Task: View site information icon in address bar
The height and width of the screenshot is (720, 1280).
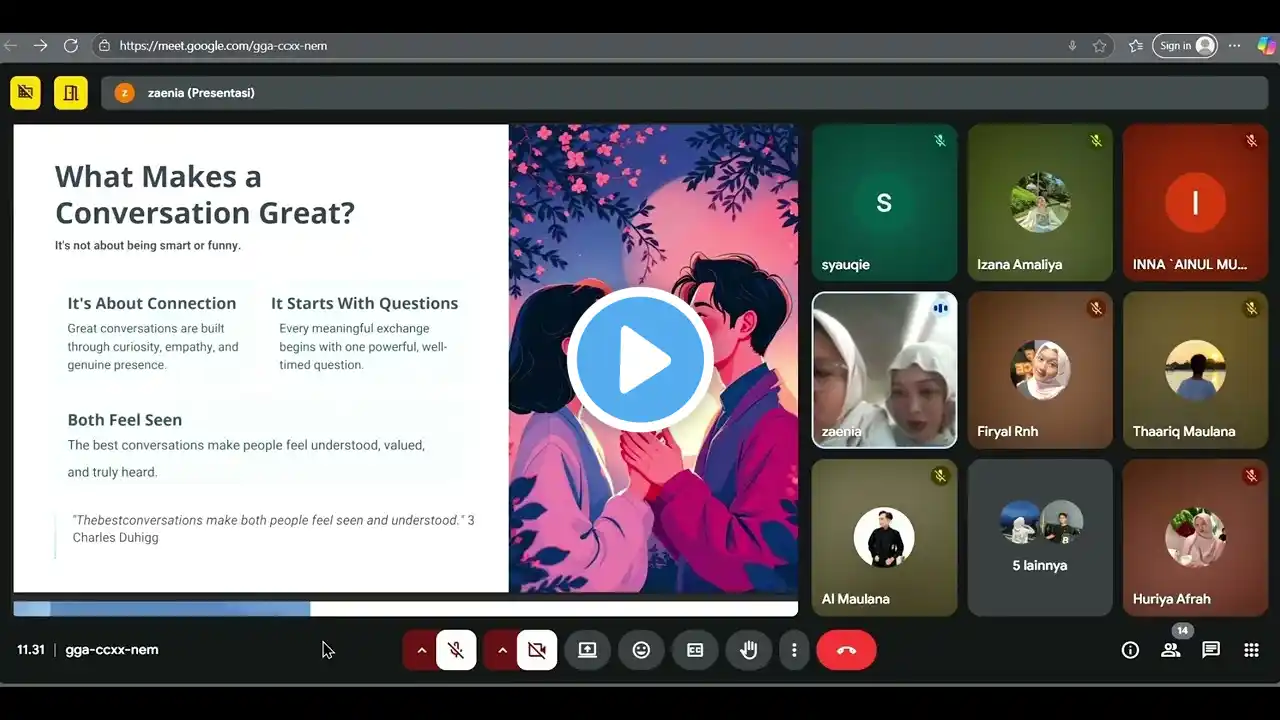Action: coord(104,46)
